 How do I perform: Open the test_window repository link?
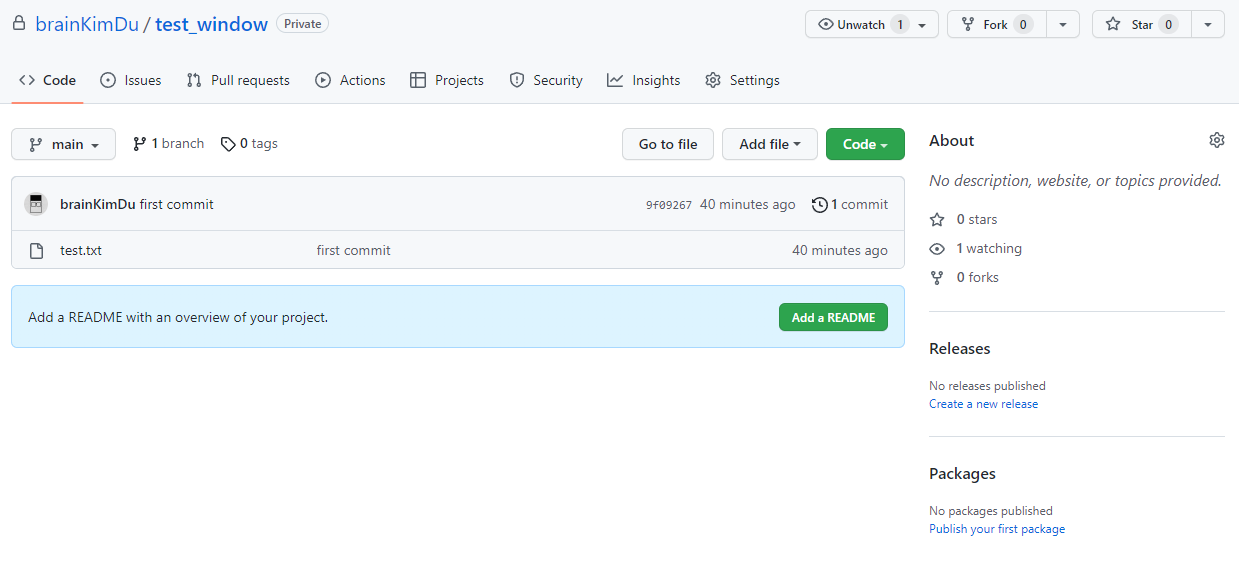point(211,24)
